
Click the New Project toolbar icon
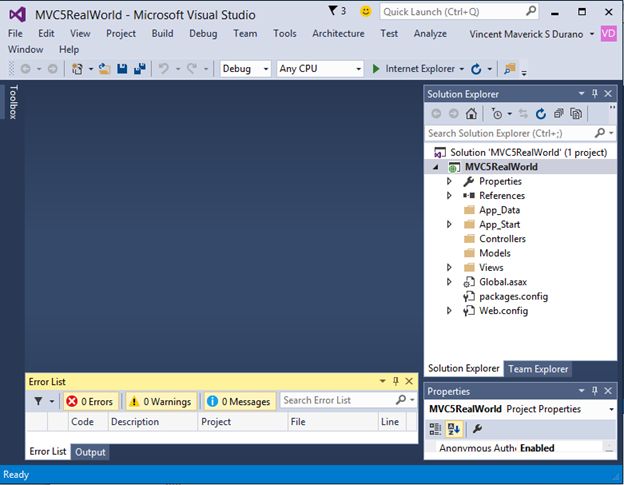point(77,69)
